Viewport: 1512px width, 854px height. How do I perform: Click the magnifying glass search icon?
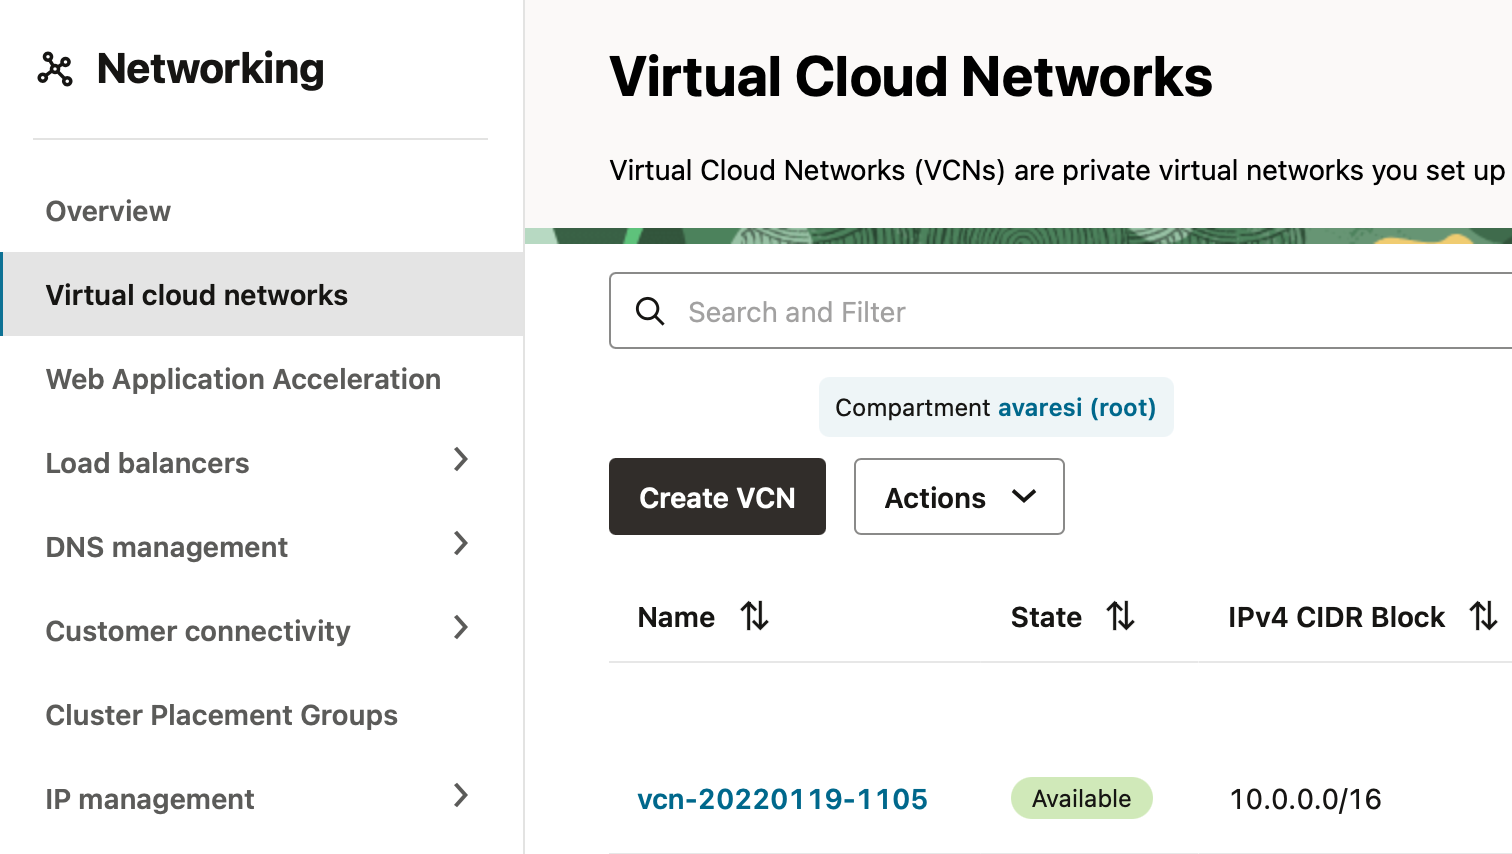[x=650, y=311]
